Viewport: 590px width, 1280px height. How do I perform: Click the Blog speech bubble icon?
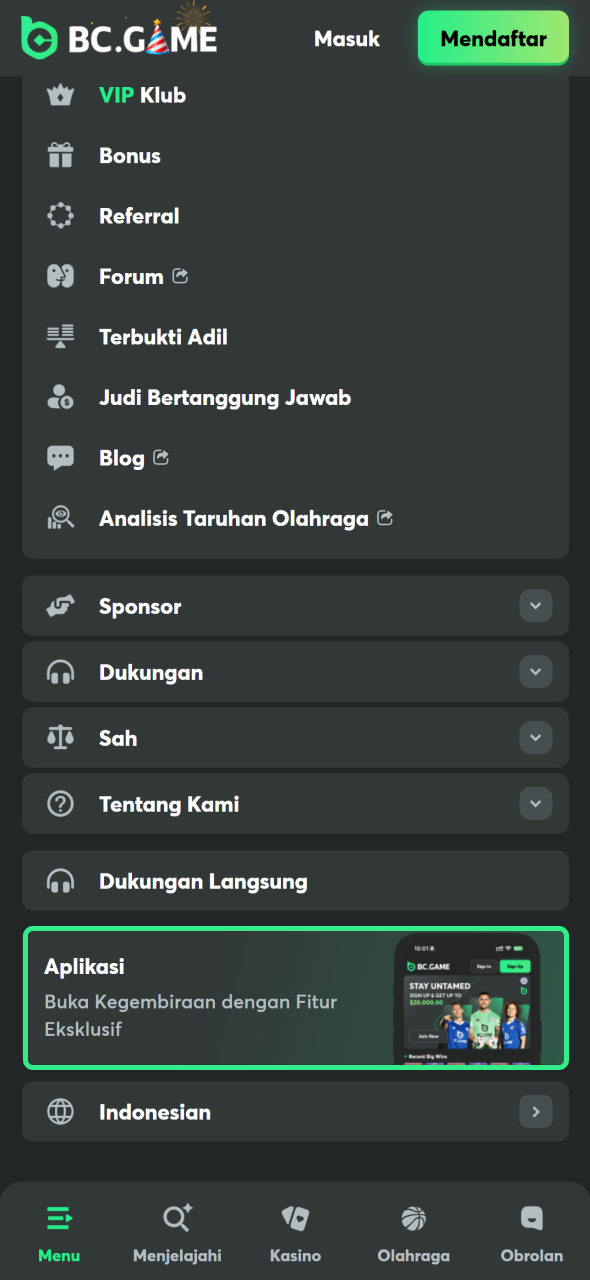pos(60,457)
